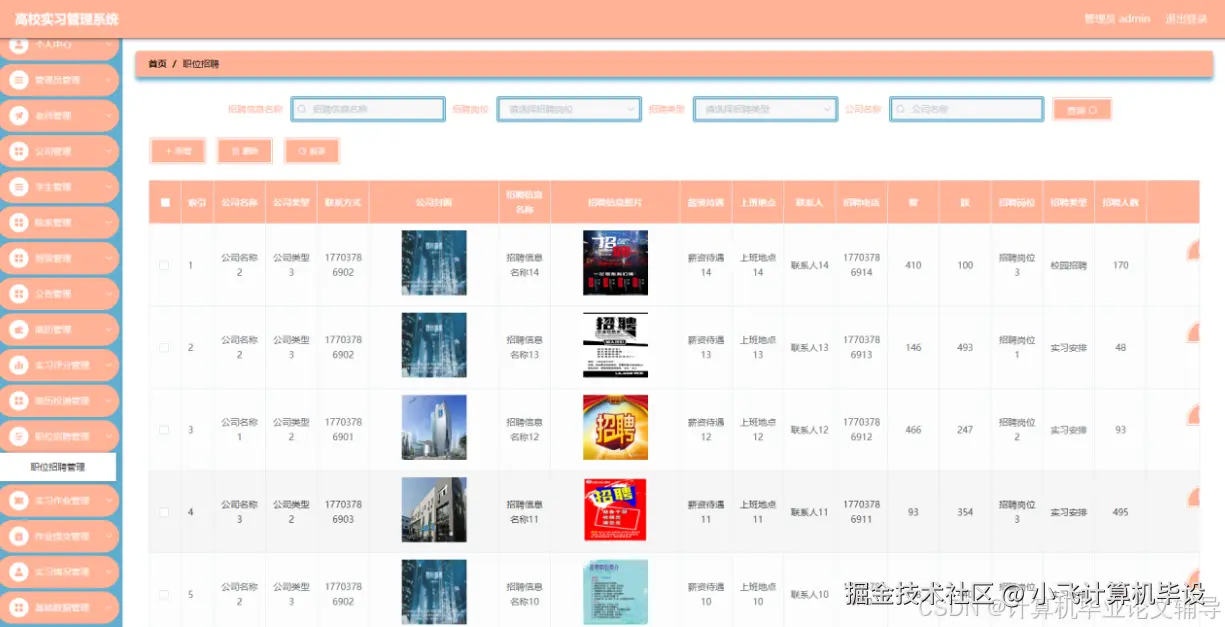Expand 基础数据管理 via its chevron
This screenshot has height=627, width=1225.
pyautogui.click(x=108, y=608)
